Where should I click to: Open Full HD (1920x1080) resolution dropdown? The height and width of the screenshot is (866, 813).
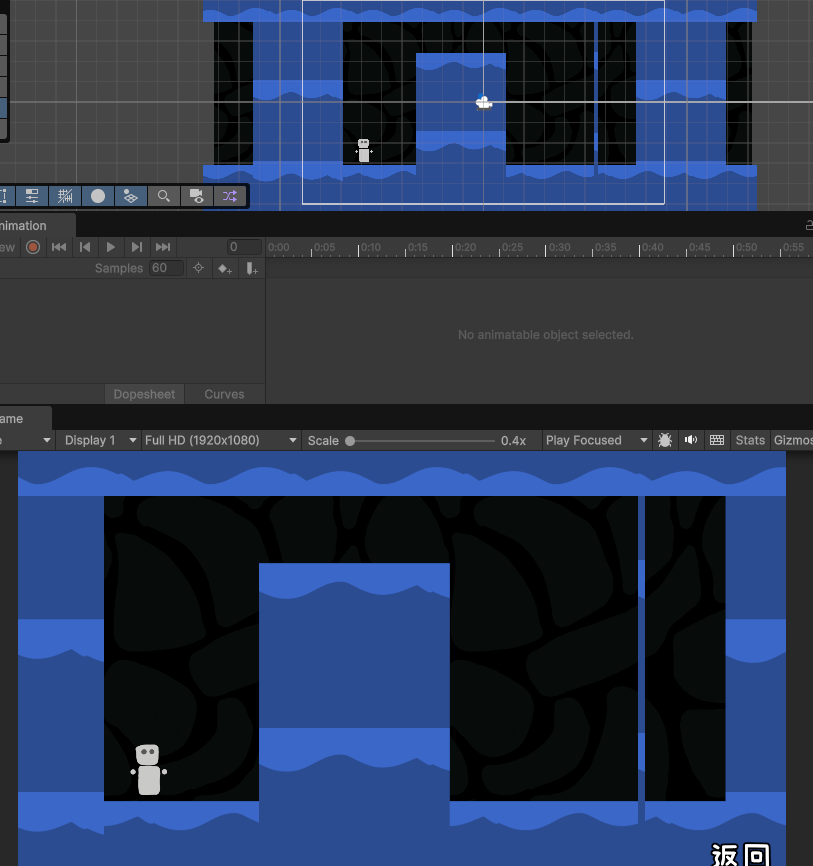click(220, 440)
